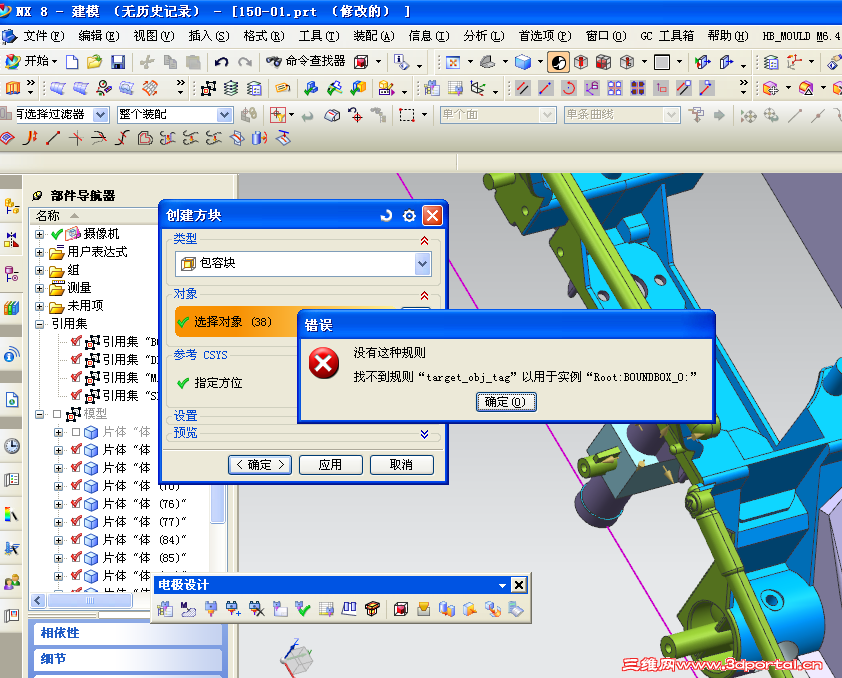
Task: Click the wireframe rectangle display icon
Action: [662, 62]
